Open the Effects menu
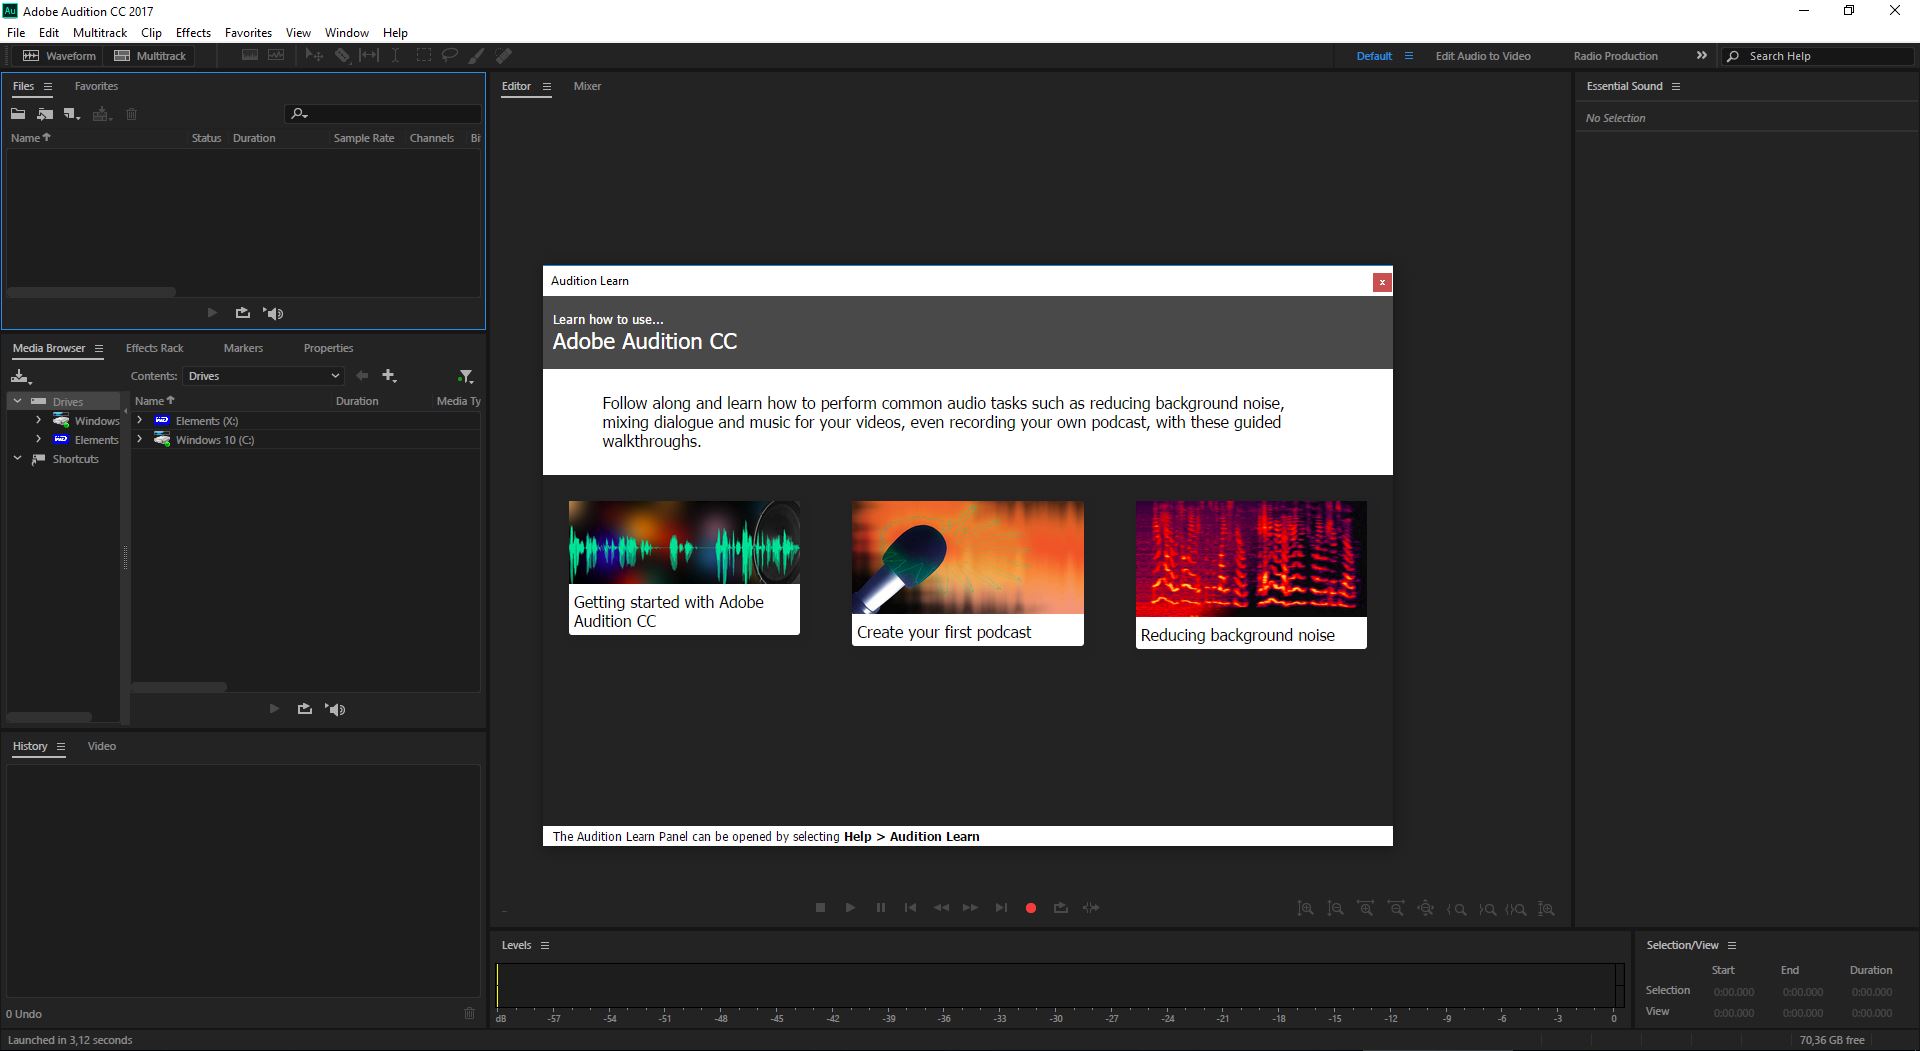Viewport: 1920px width, 1051px height. 193,33
